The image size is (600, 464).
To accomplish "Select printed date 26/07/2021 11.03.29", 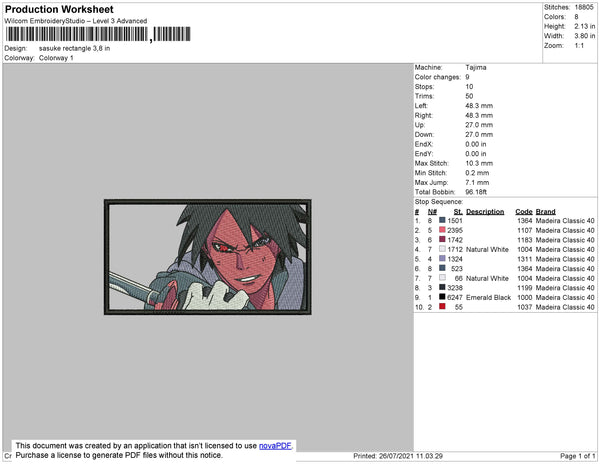I will pos(411,456).
